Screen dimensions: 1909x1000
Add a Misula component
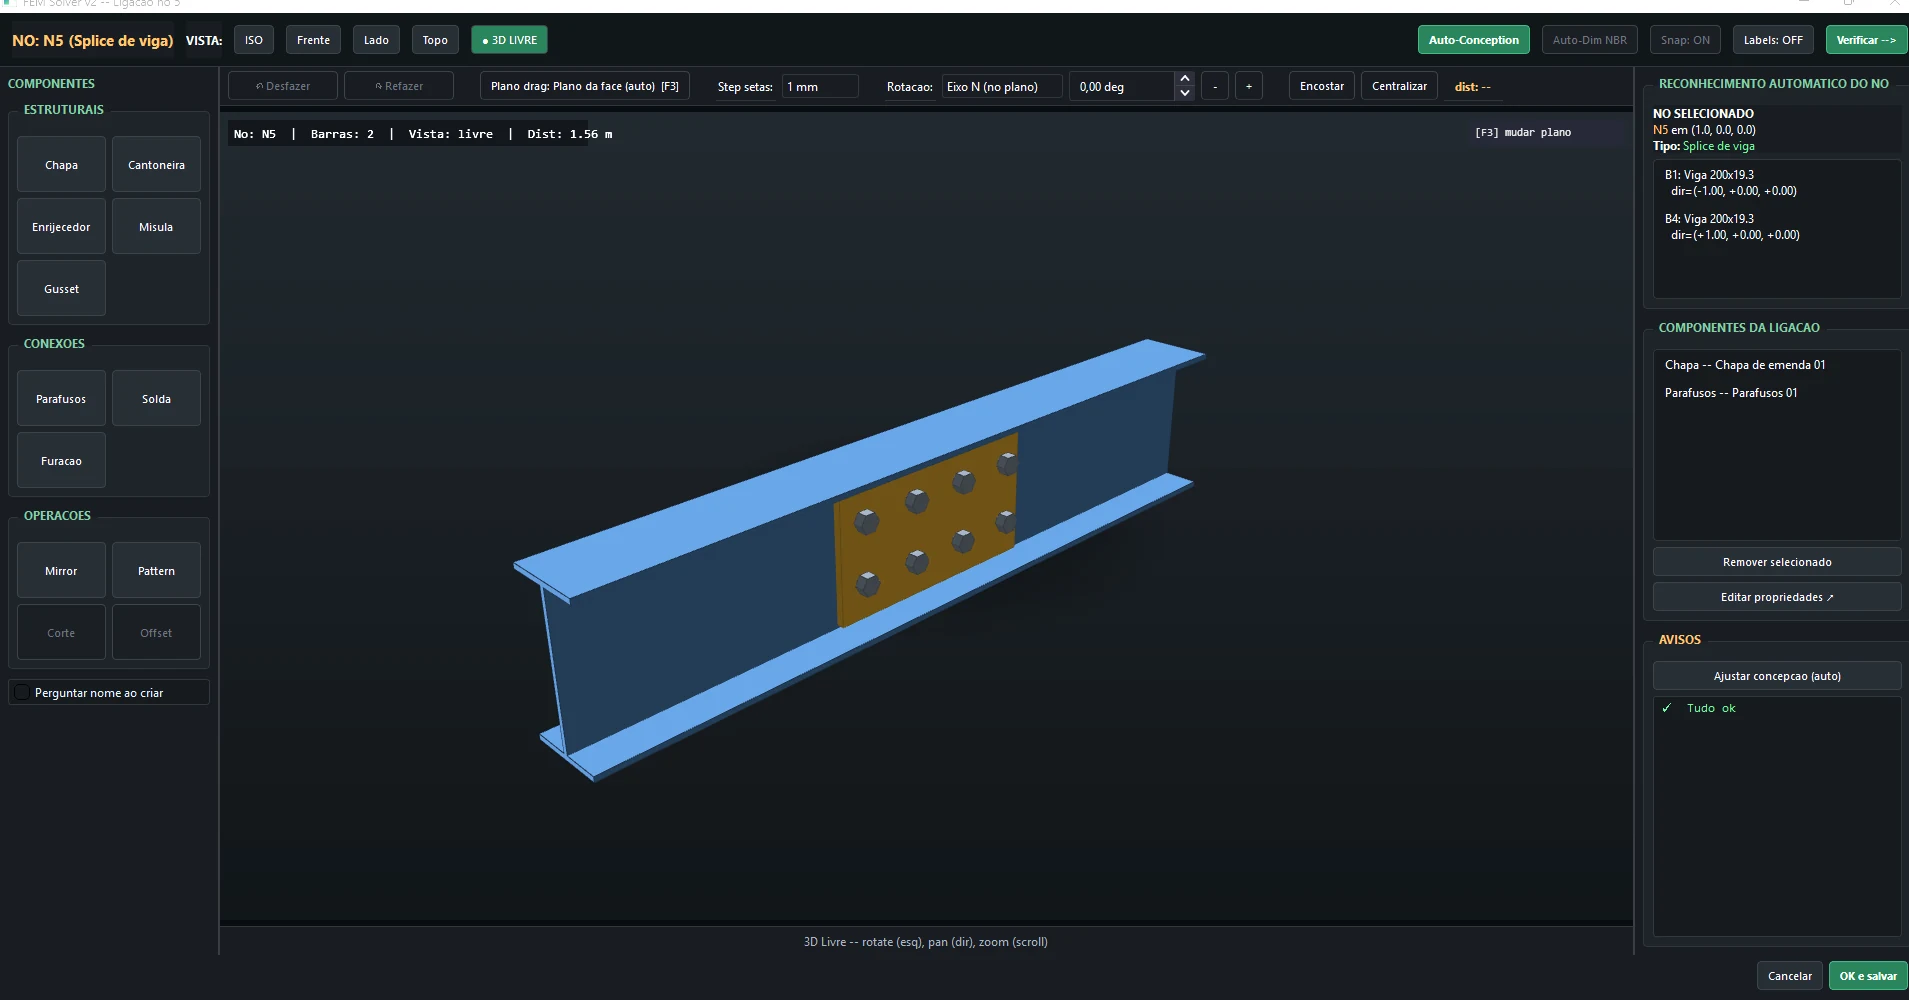(x=156, y=227)
